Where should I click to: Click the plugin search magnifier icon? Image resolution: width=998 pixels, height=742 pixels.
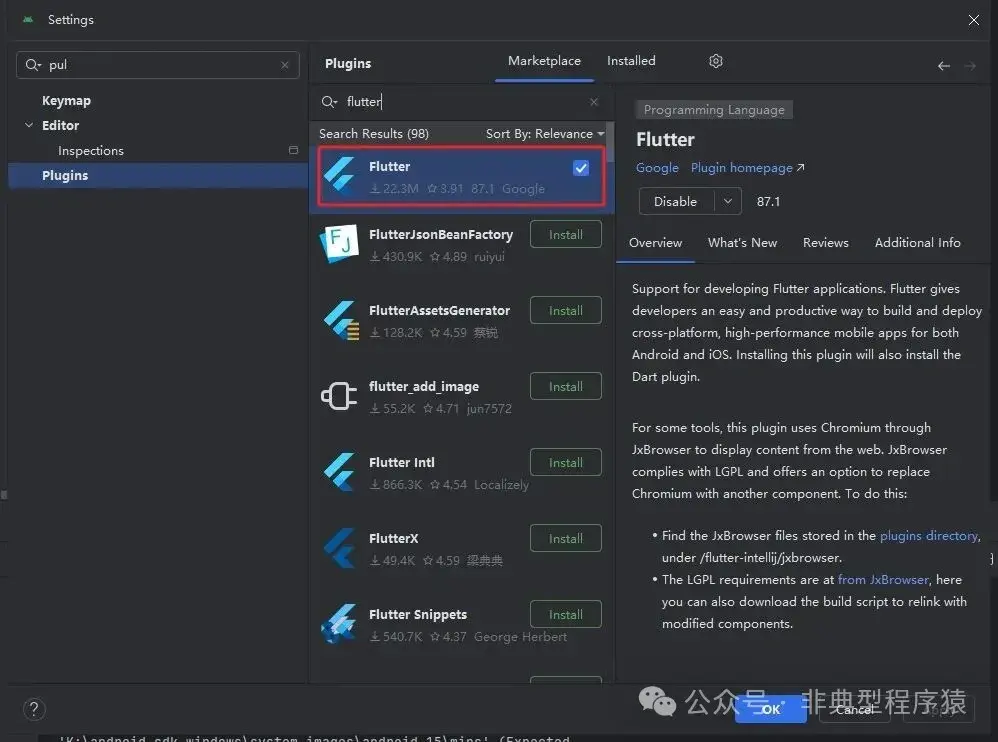(x=329, y=102)
